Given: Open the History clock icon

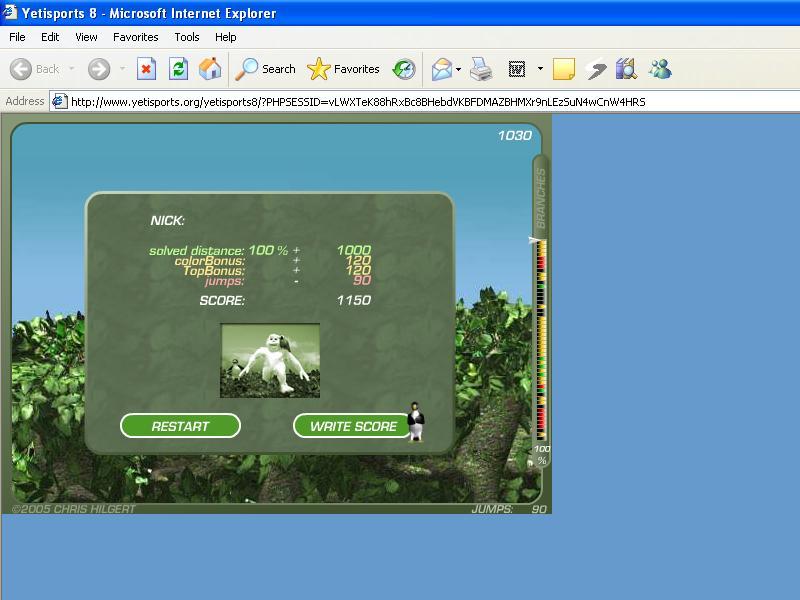Looking at the screenshot, I should (x=404, y=69).
